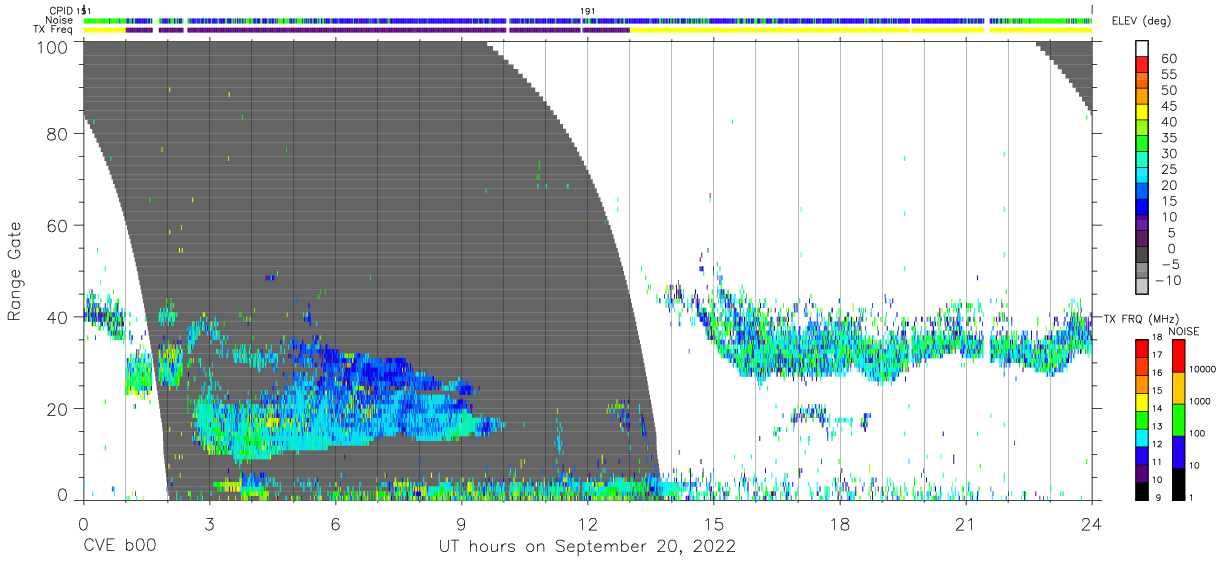This screenshot has height=567, width=1228.
Task: Click the '30' elevation colorbar tick label
Action: point(1167,154)
